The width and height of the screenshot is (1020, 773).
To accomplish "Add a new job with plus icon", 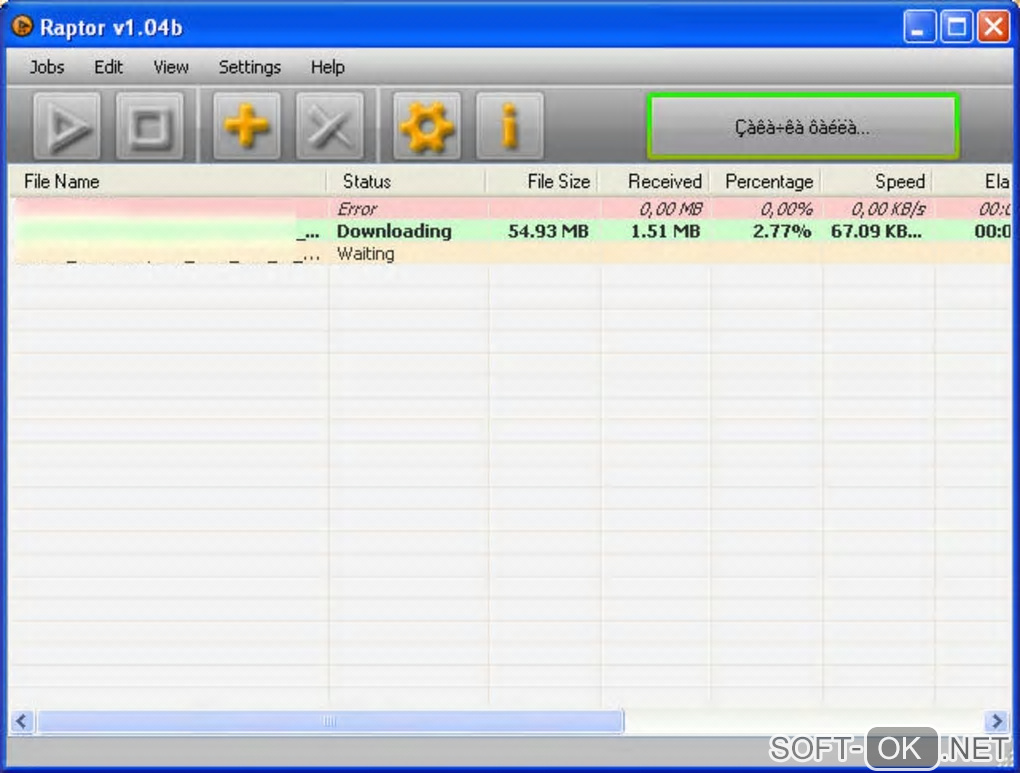I will coord(247,126).
